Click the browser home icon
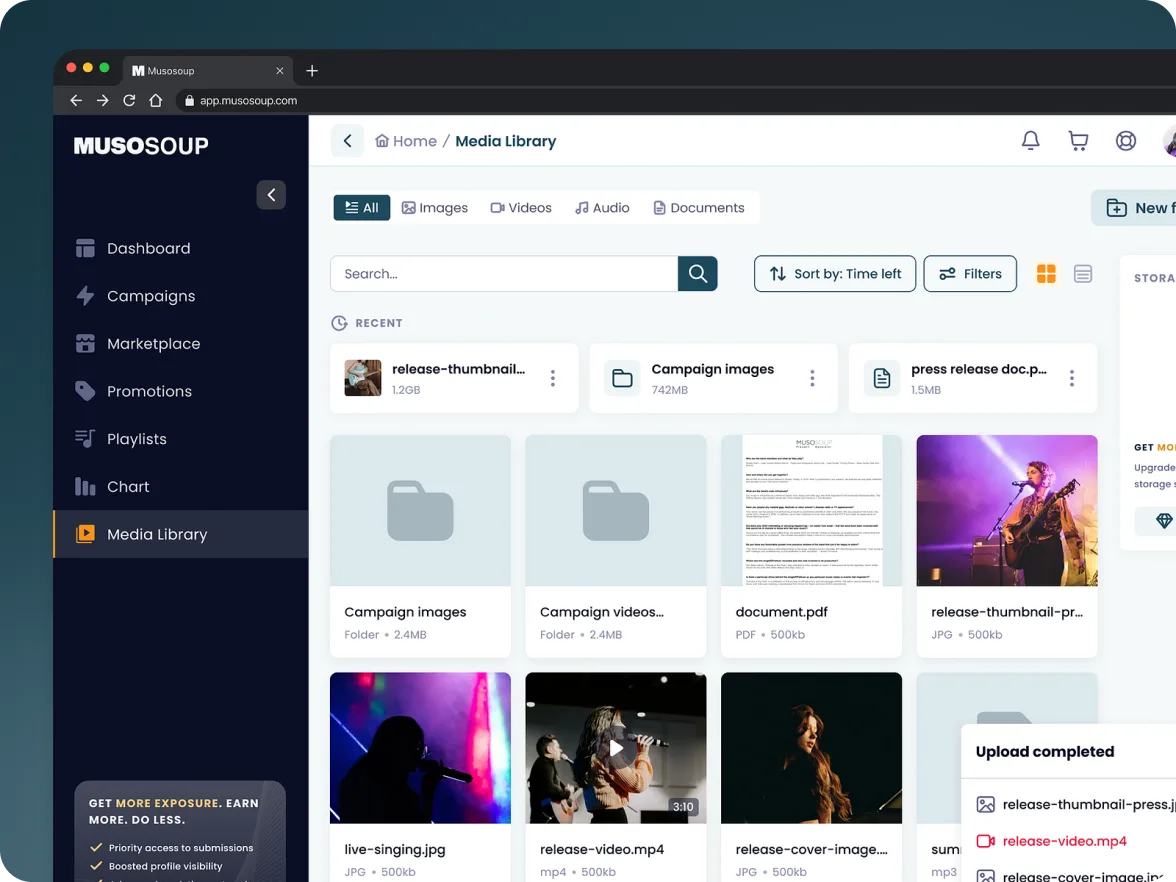 coord(156,100)
